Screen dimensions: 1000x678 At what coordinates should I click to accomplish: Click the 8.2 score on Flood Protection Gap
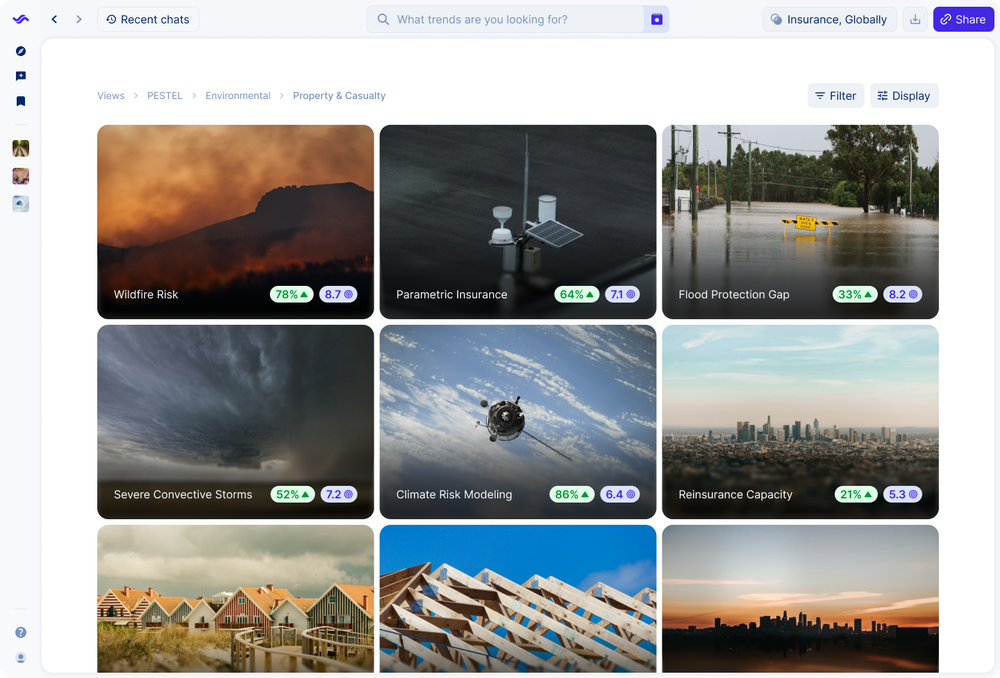[902, 294]
